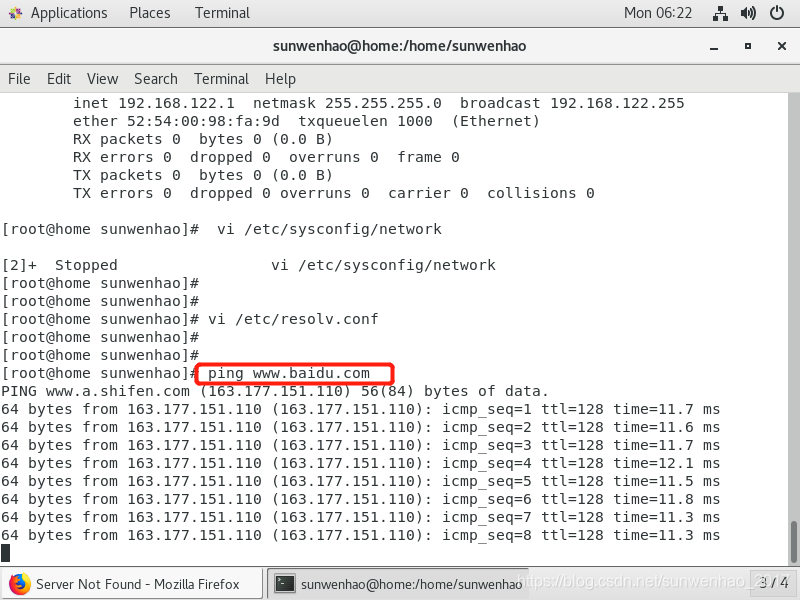This screenshot has width=800, height=600.
Task: Open the Places menu
Action: 149,13
